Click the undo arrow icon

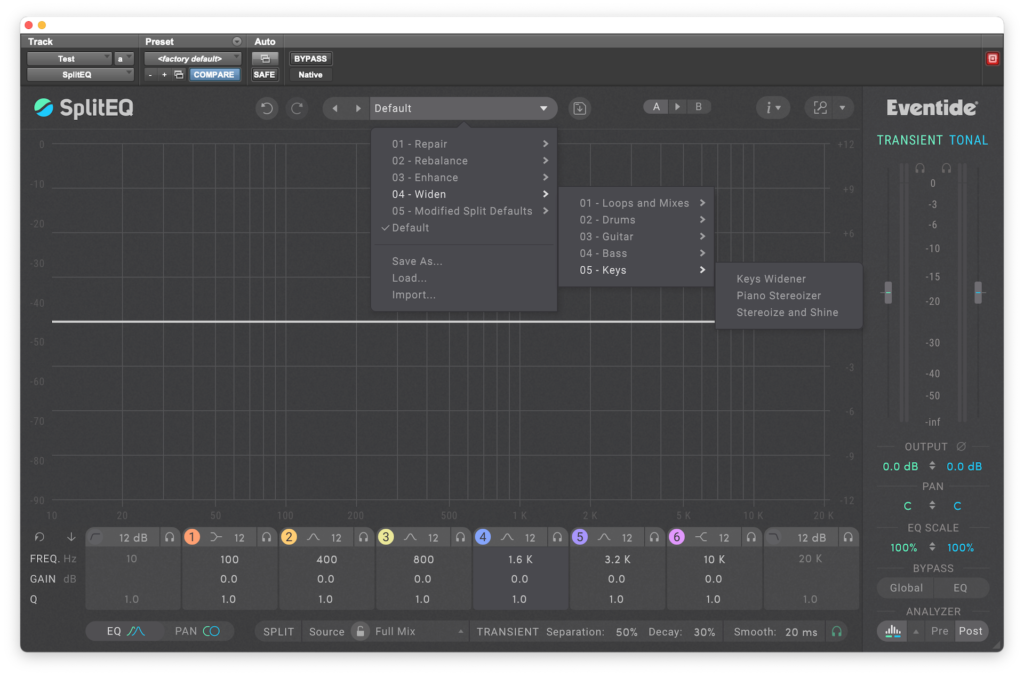pyautogui.click(x=266, y=108)
